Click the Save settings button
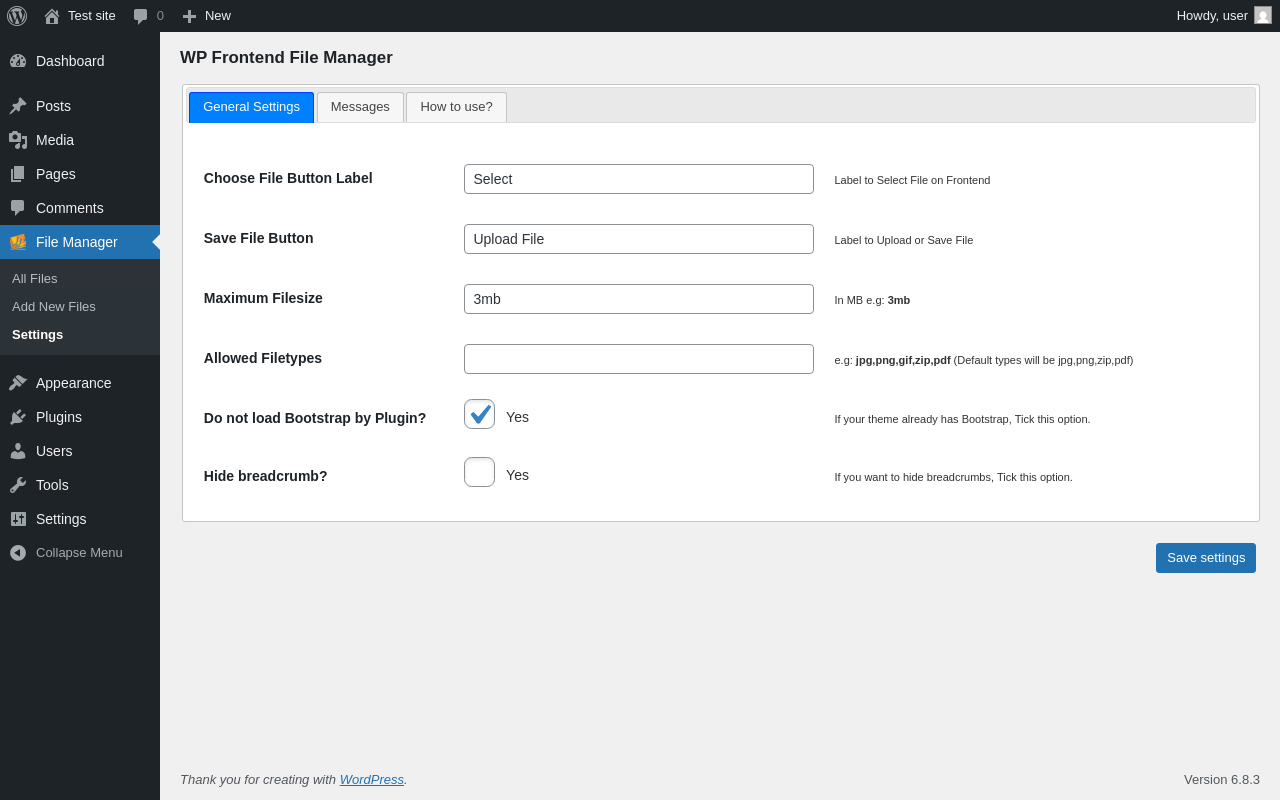This screenshot has height=800, width=1280. coord(1205,558)
